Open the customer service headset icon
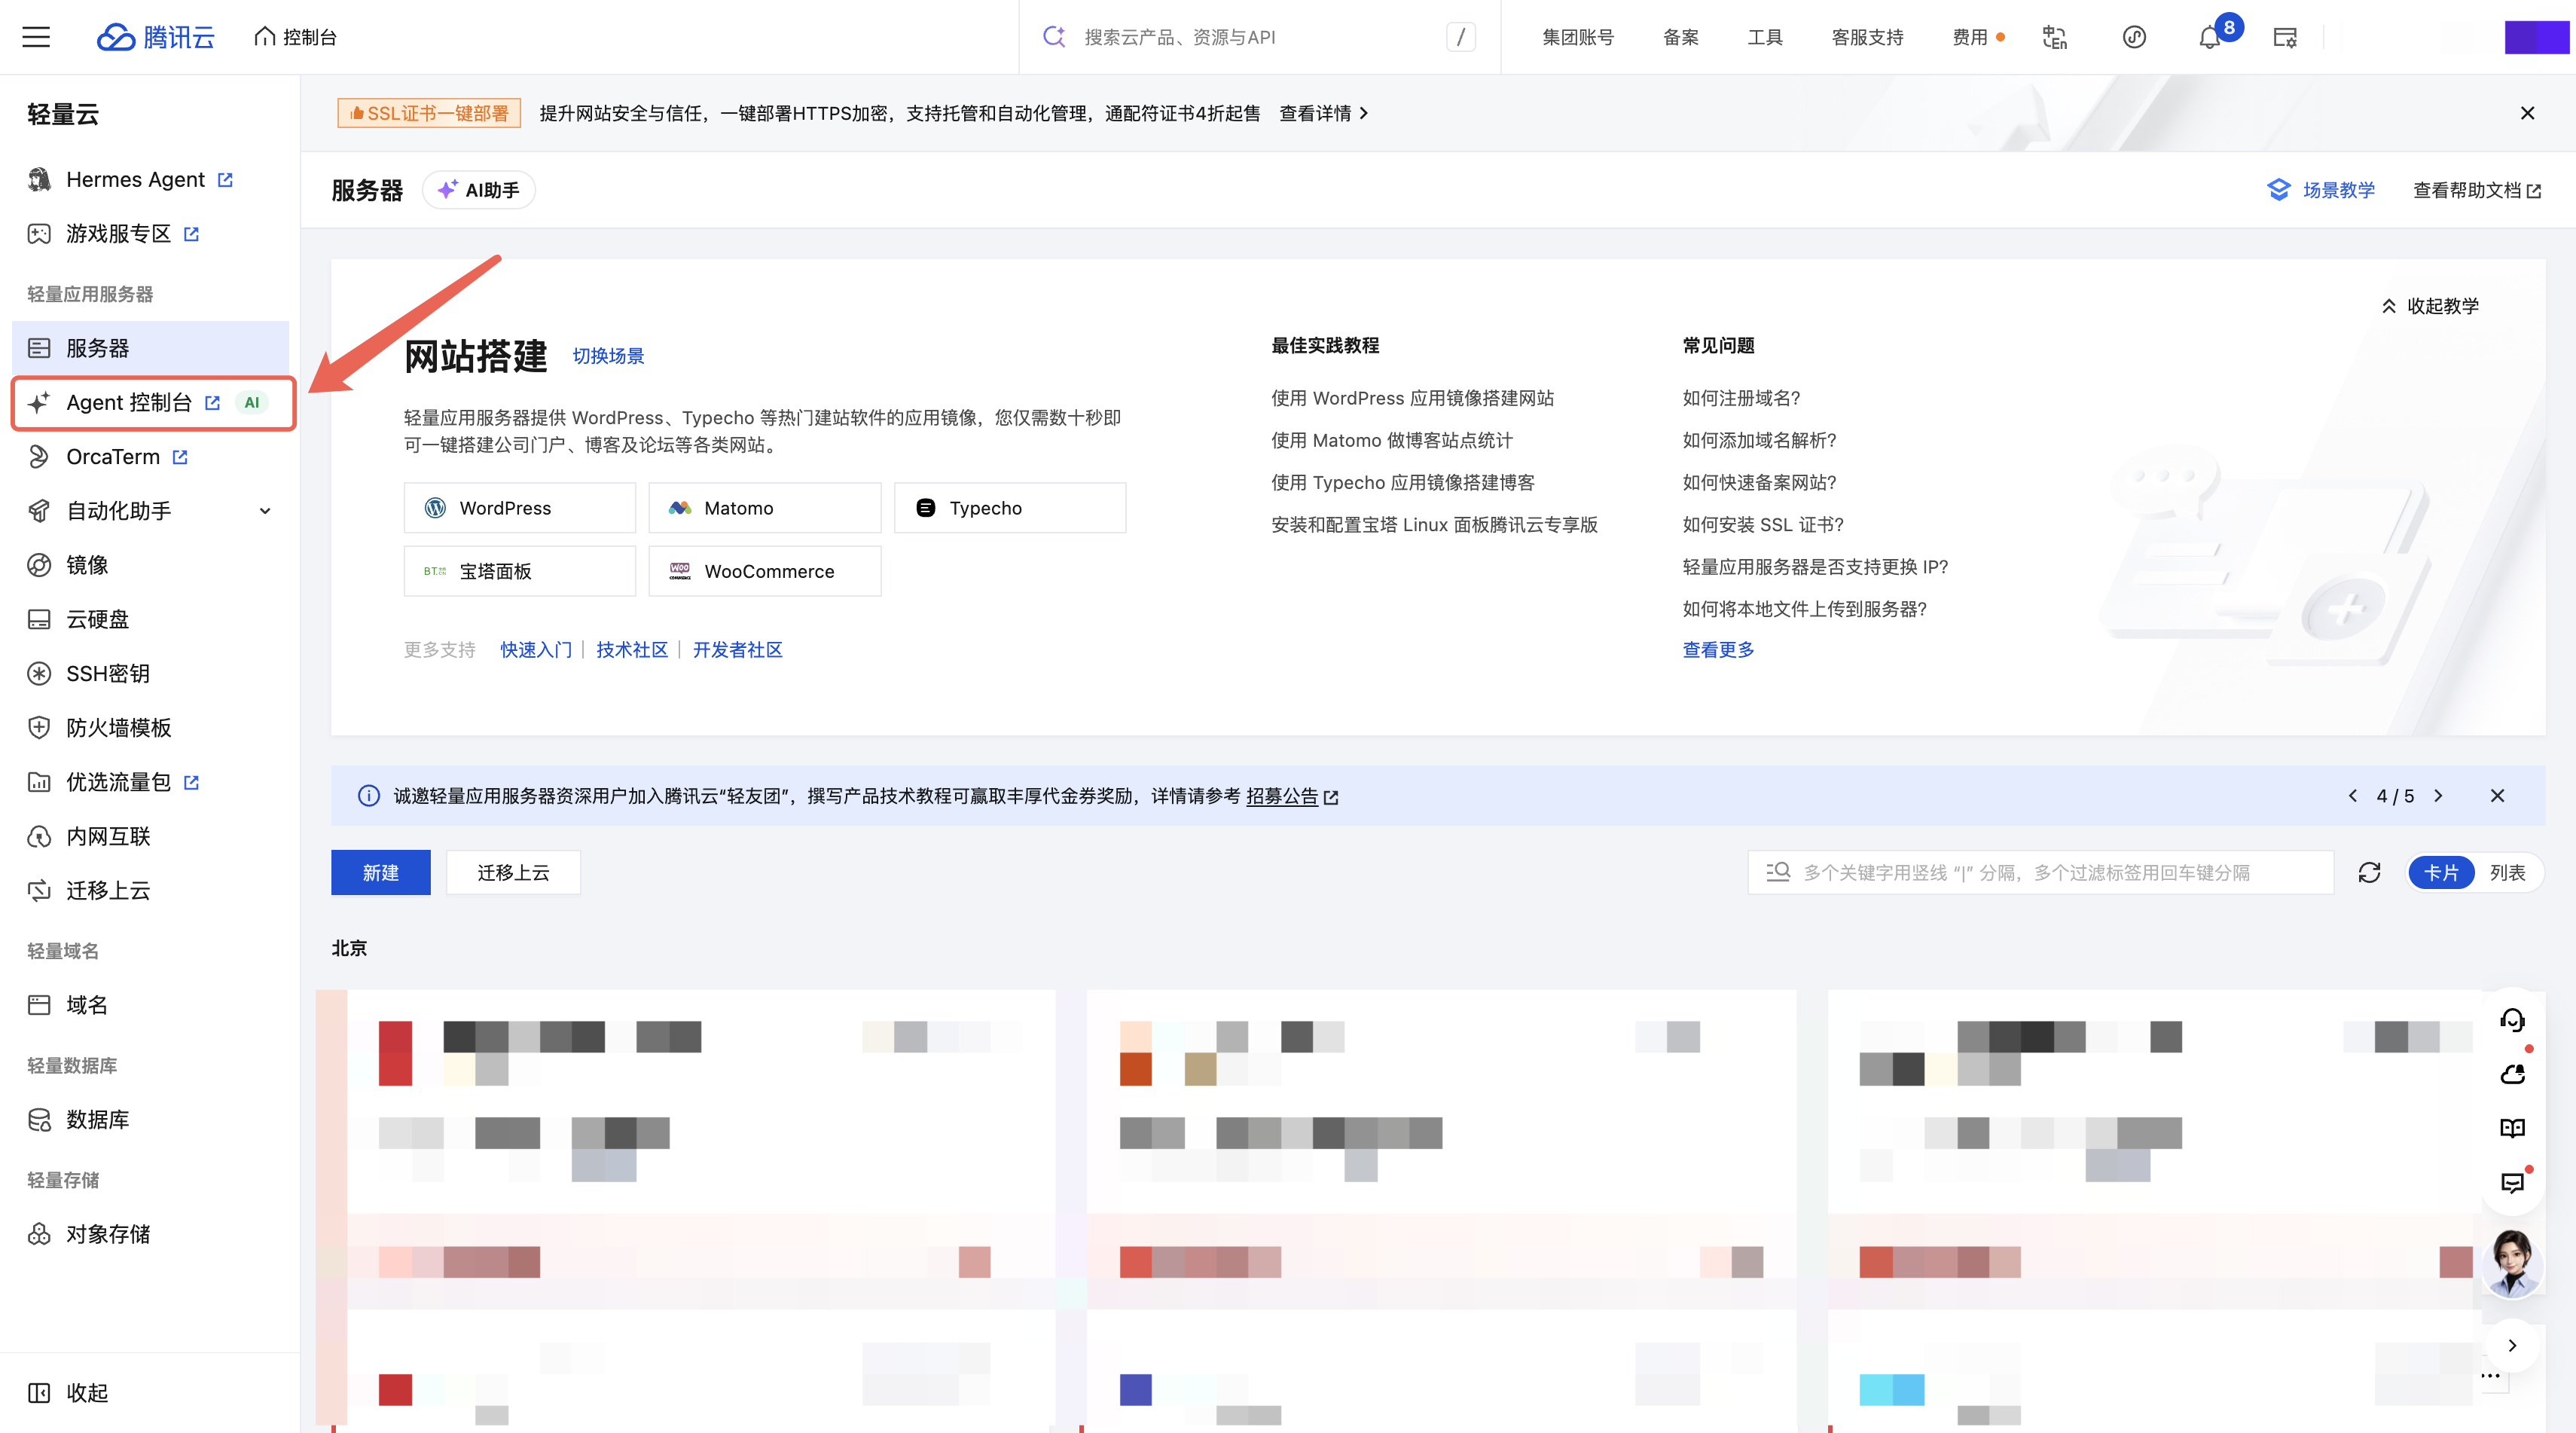This screenshot has height=1433, width=2576. (x=2512, y=1021)
